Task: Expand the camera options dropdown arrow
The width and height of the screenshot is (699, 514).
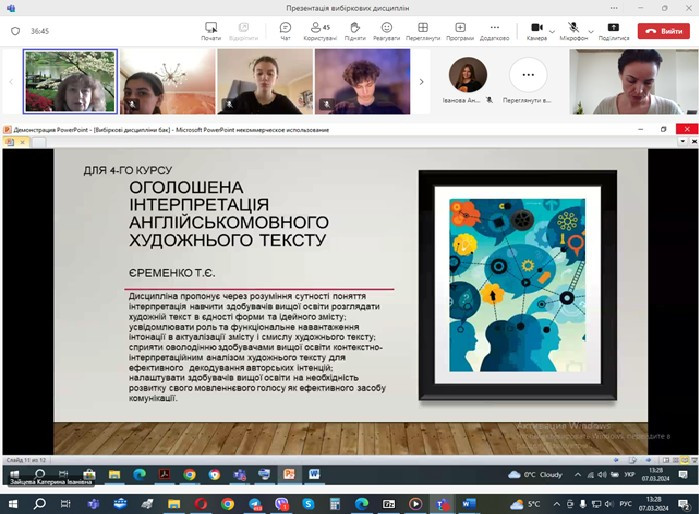Action: click(x=552, y=29)
